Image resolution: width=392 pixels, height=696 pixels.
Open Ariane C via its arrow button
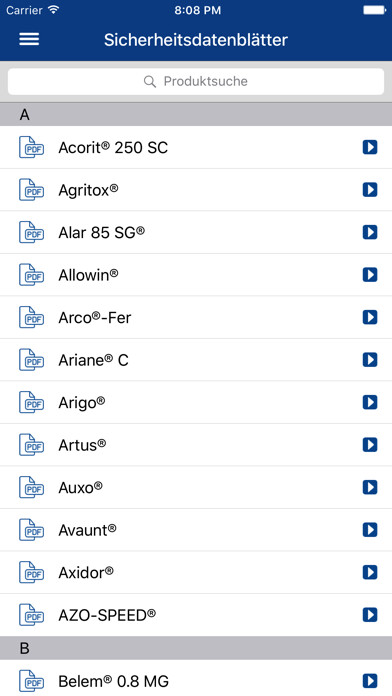(x=370, y=360)
